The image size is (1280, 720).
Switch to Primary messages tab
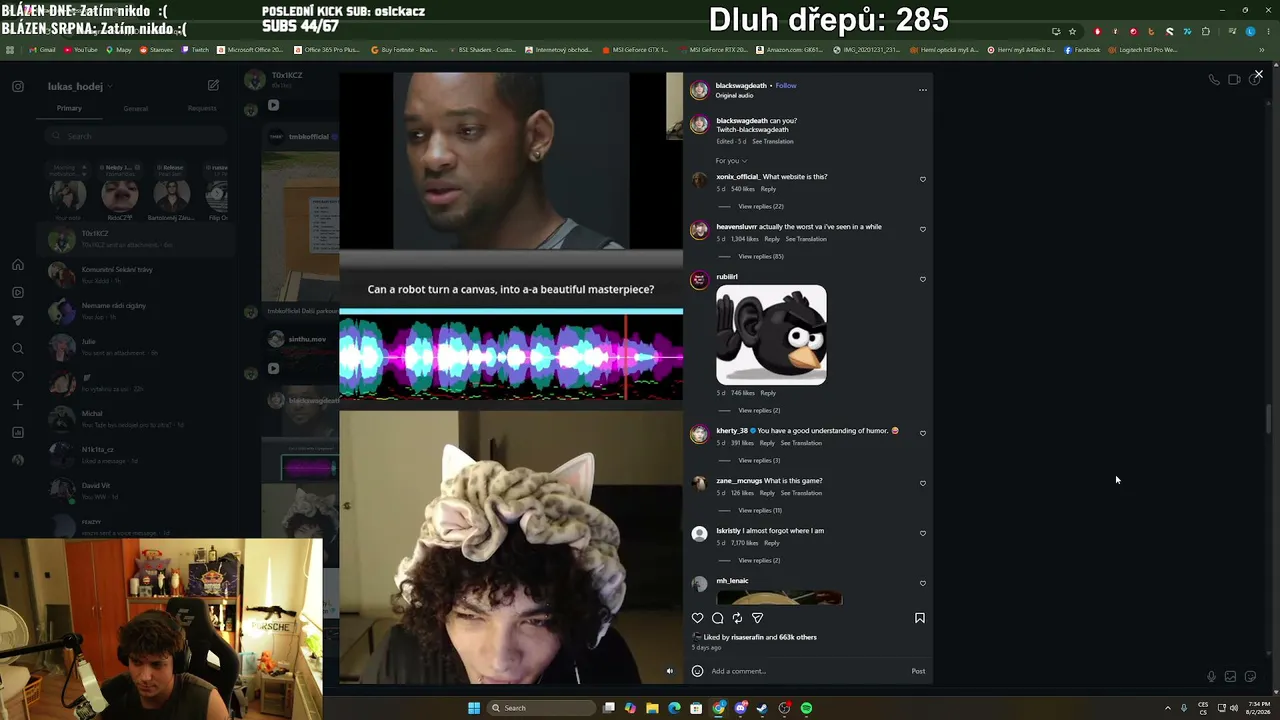[69, 108]
